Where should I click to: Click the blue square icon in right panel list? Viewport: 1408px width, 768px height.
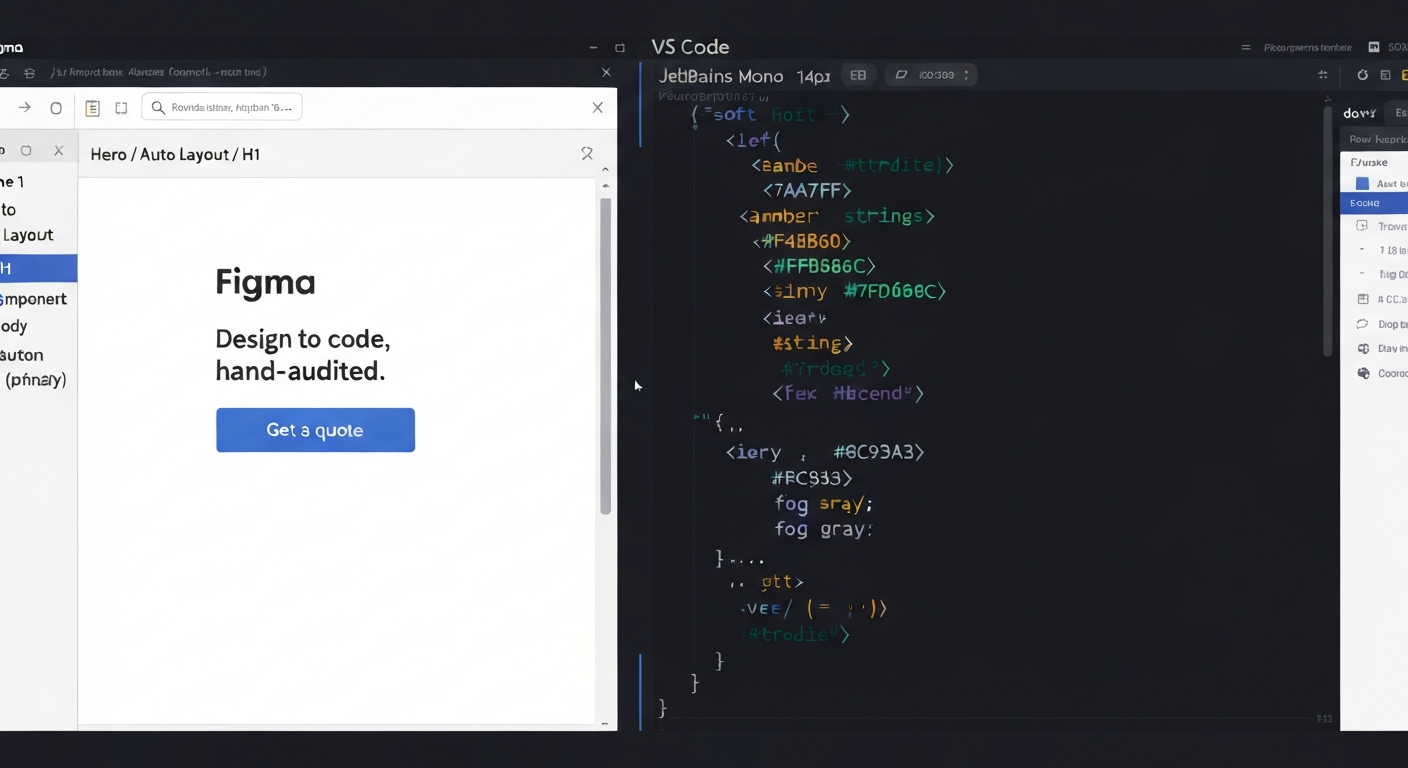pyautogui.click(x=1362, y=183)
